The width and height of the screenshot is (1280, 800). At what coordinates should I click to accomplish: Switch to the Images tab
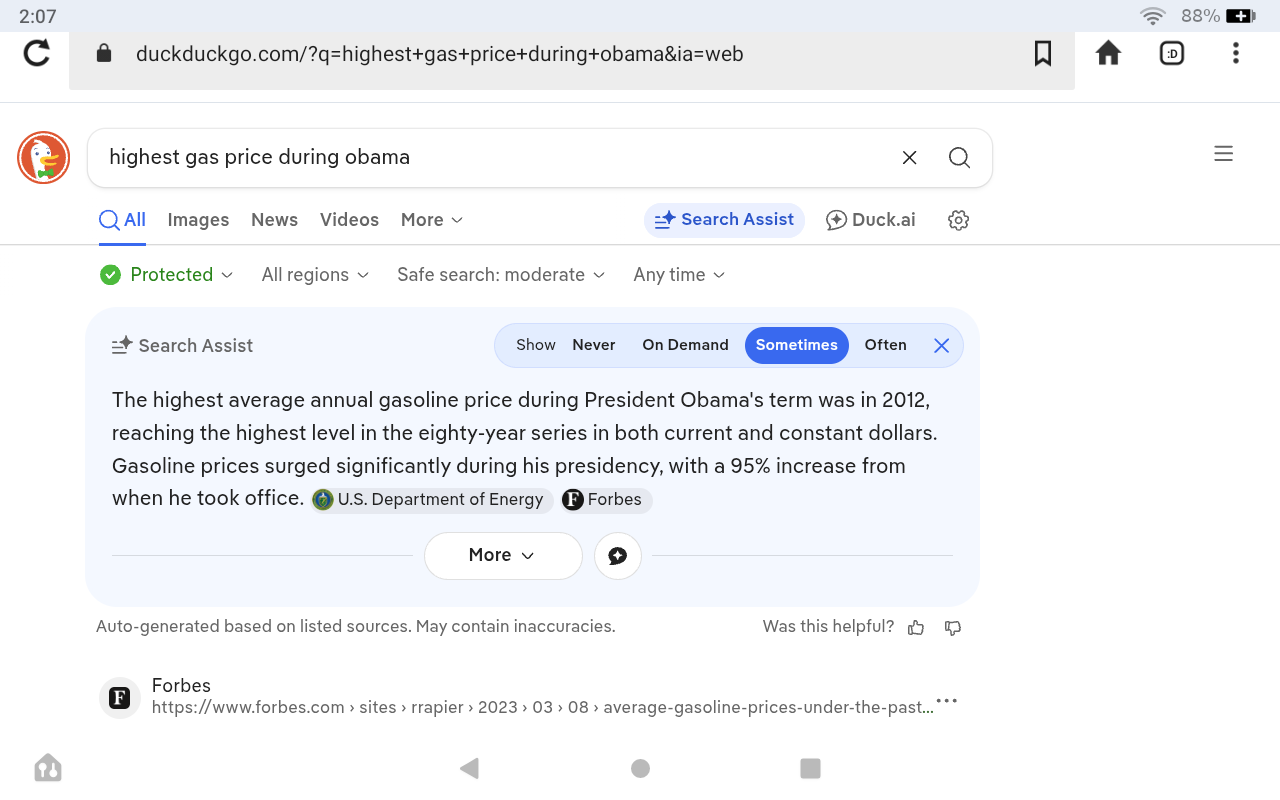tap(198, 220)
